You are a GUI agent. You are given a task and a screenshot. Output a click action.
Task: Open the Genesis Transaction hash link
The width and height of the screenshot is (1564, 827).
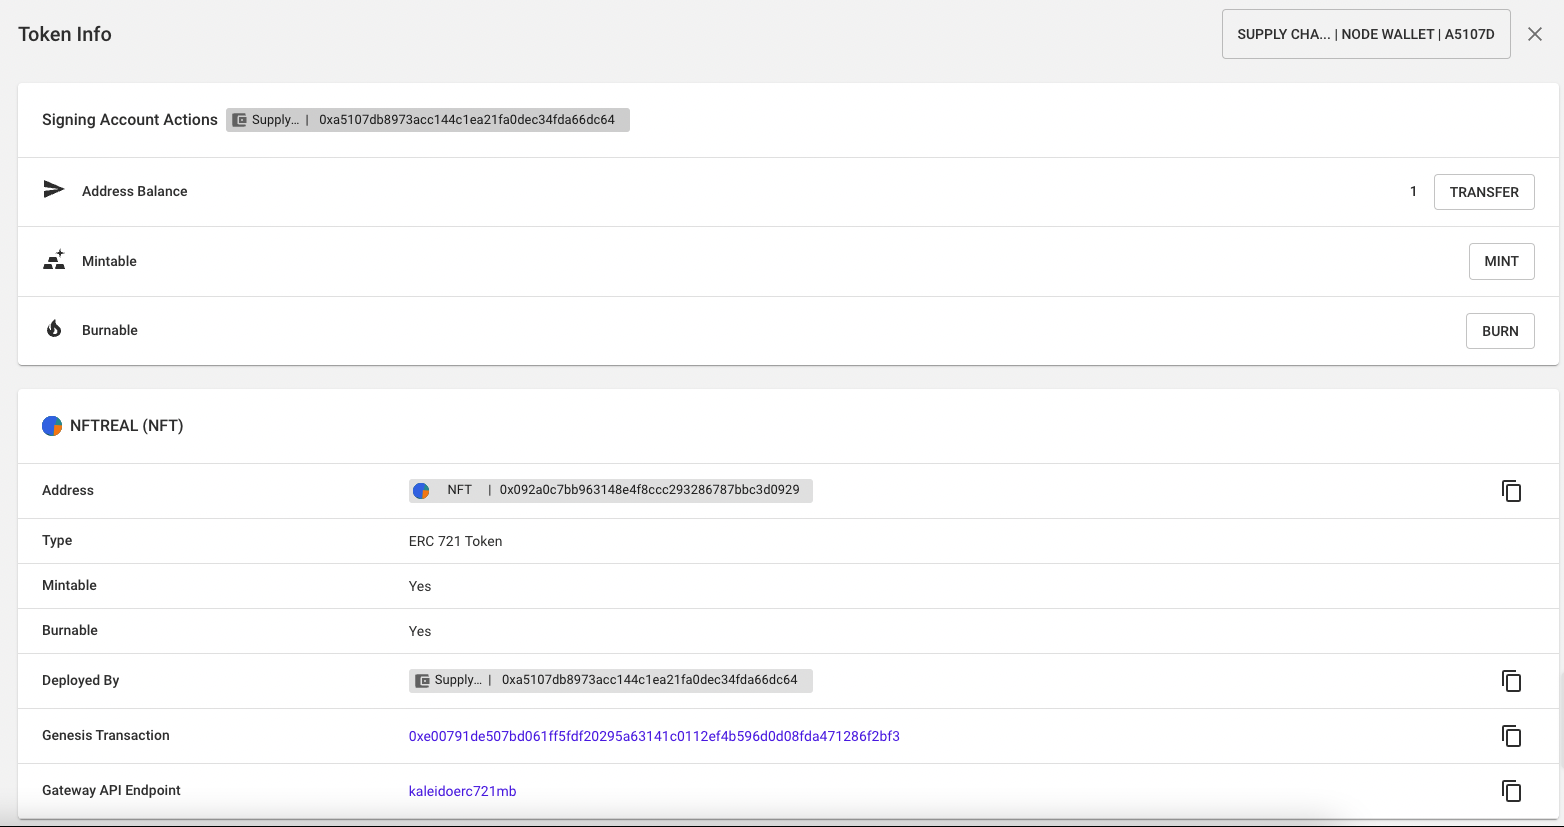[x=654, y=736]
